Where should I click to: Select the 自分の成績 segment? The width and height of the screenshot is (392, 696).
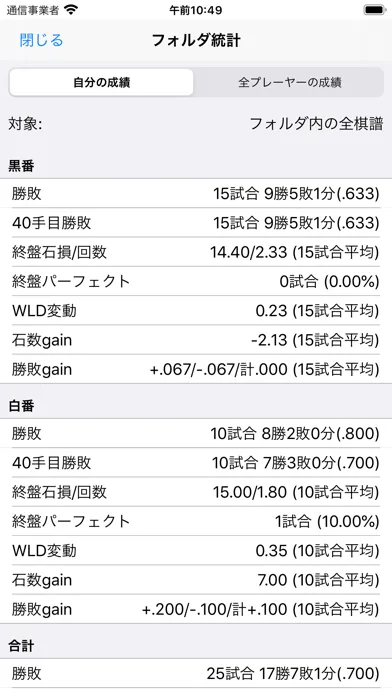(x=102, y=82)
